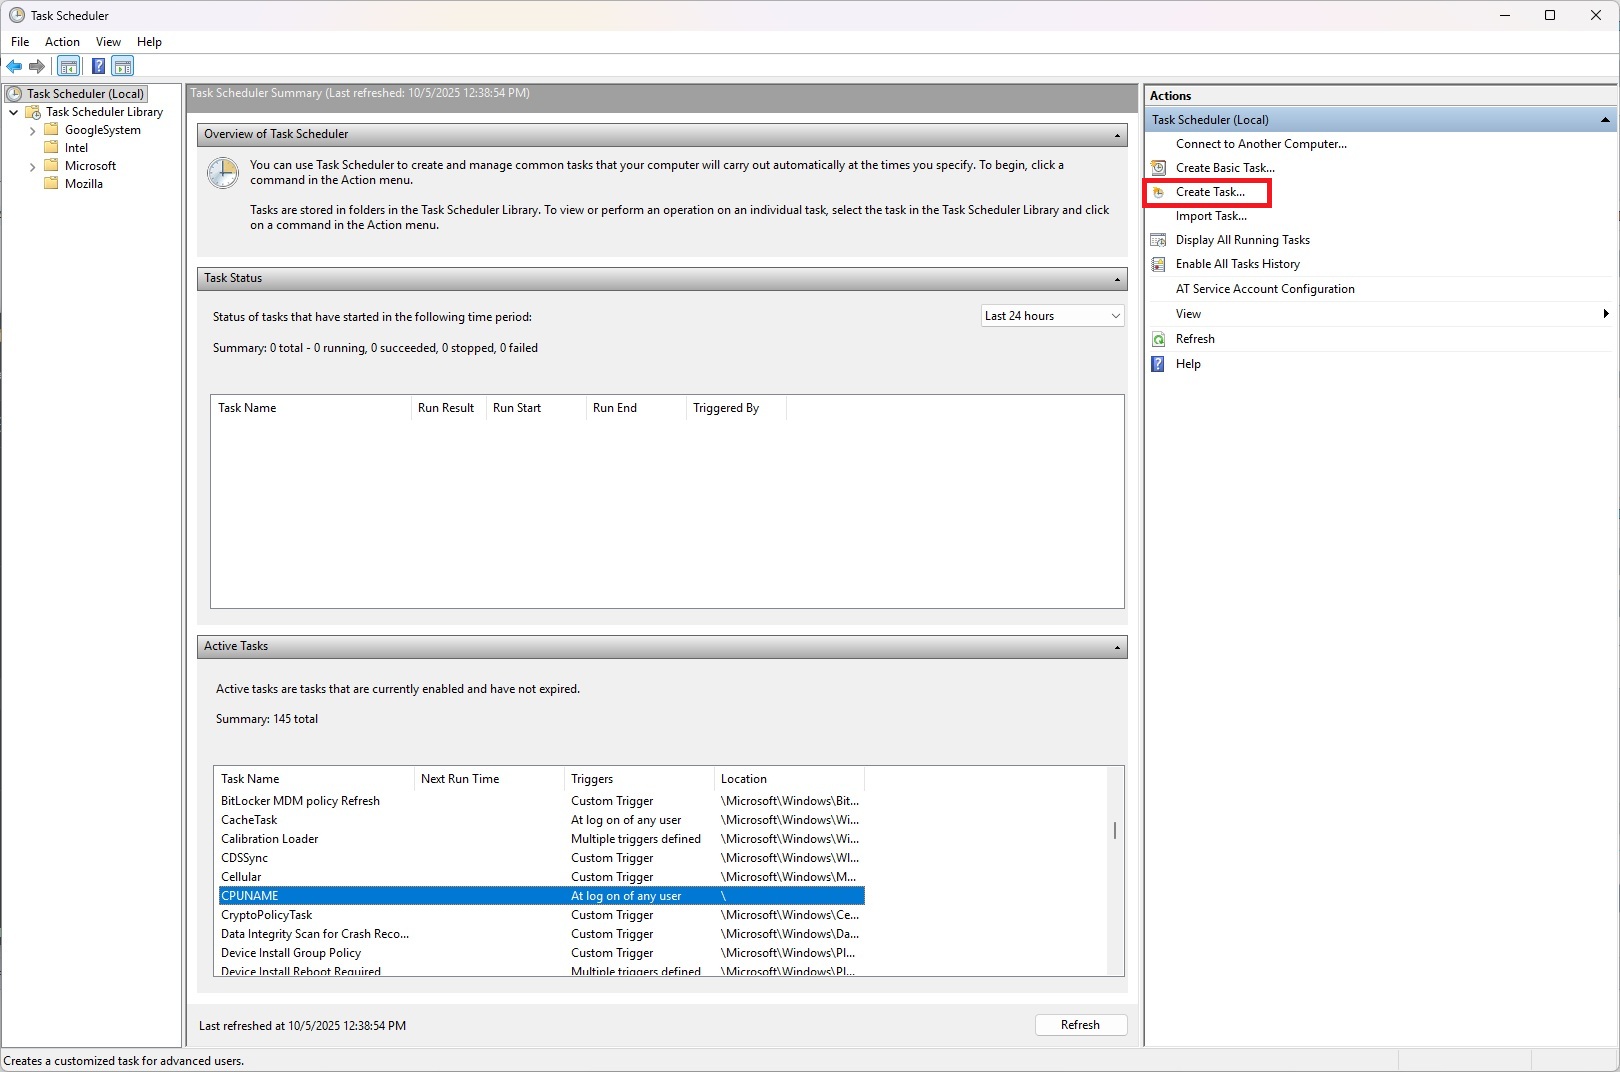The height and width of the screenshot is (1072, 1620).
Task: Collapse the Active Tasks section
Action: pyautogui.click(x=1117, y=647)
